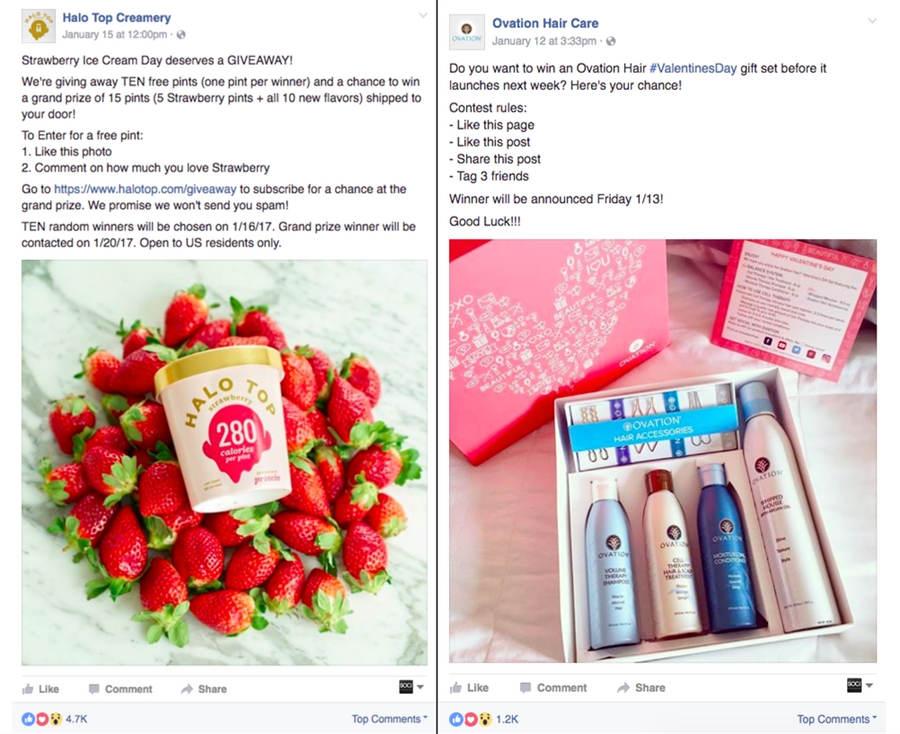The image size is (900, 734).
Task: Open the #ValentinesDay hashtag
Action: coord(693,68)
